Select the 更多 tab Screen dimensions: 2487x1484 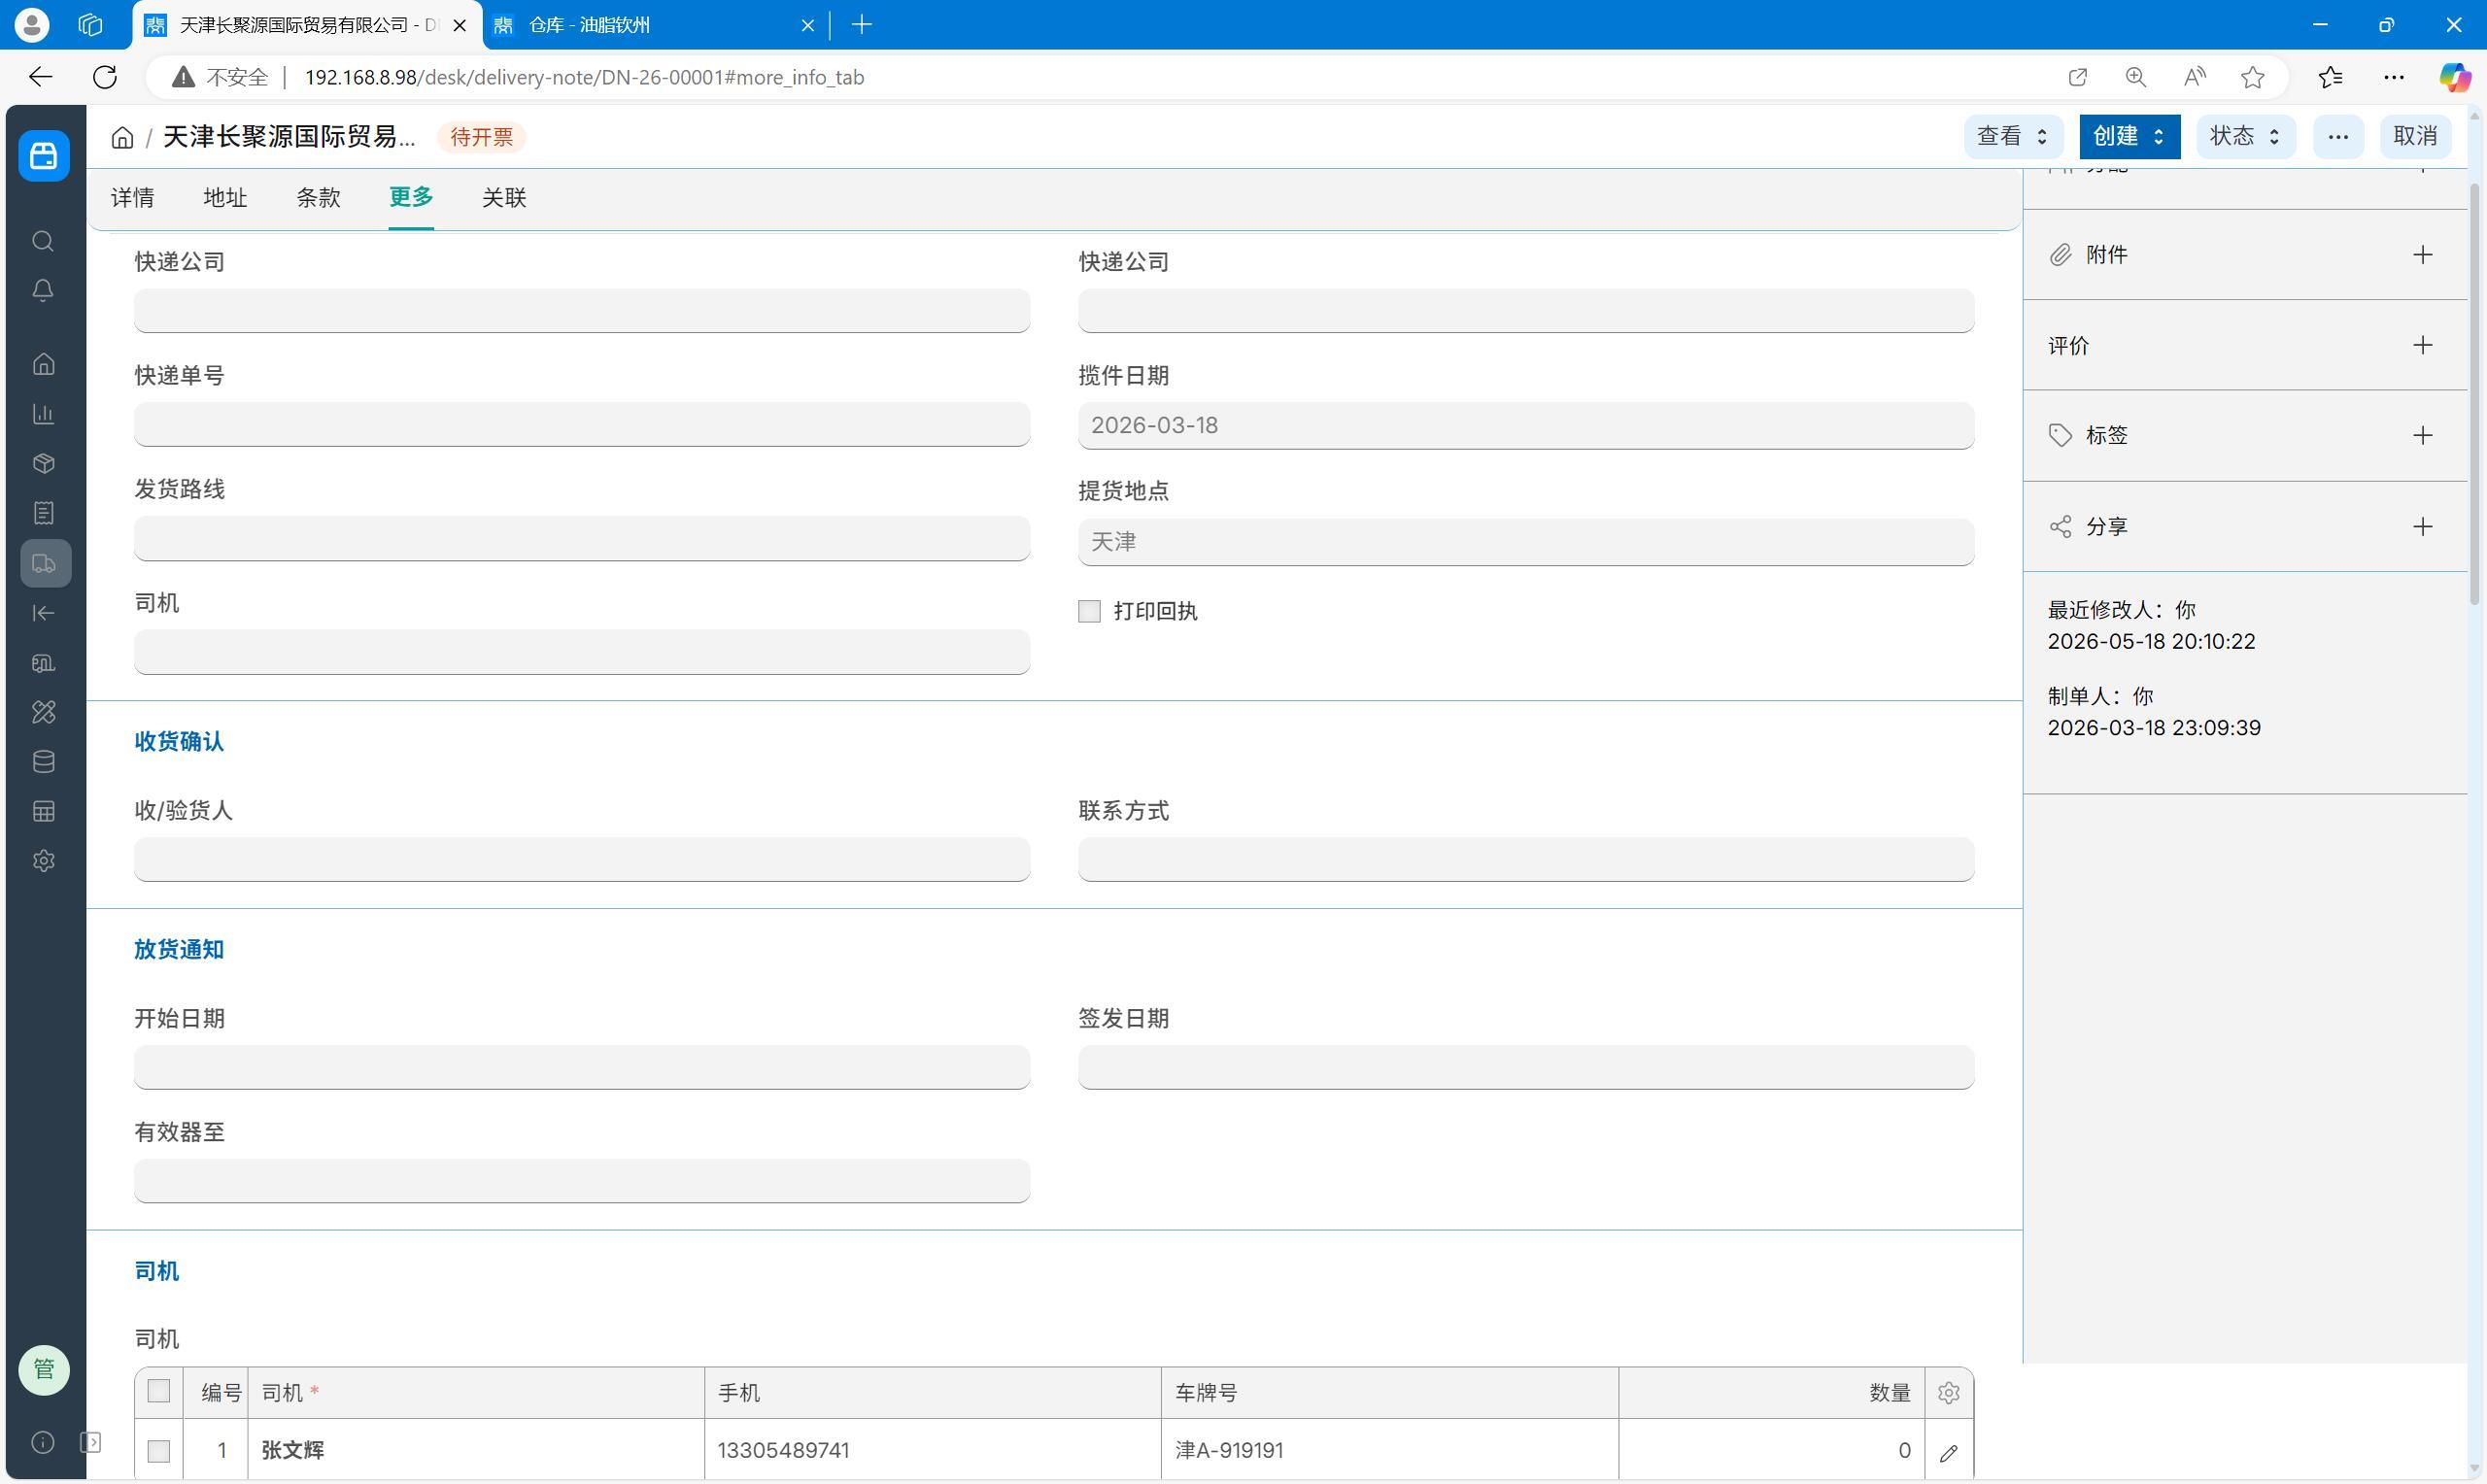411,197
